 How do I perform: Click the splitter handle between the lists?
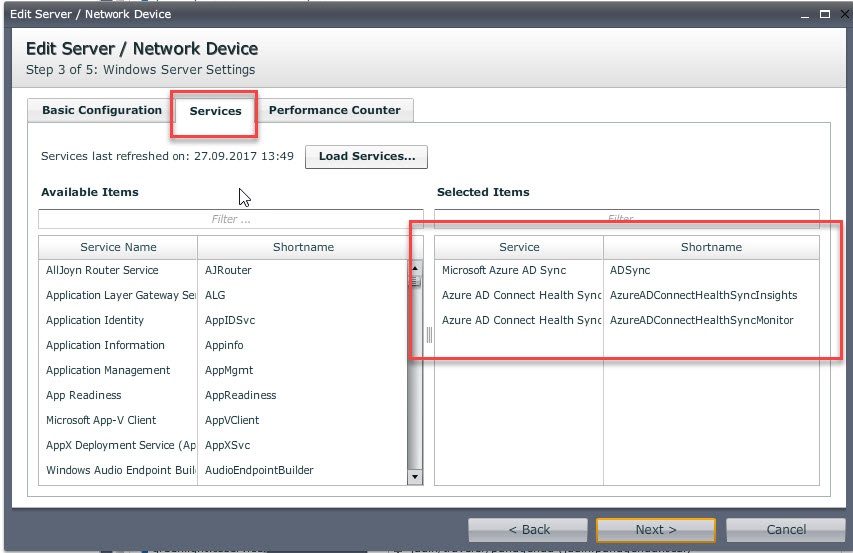(x=429, y=336)
